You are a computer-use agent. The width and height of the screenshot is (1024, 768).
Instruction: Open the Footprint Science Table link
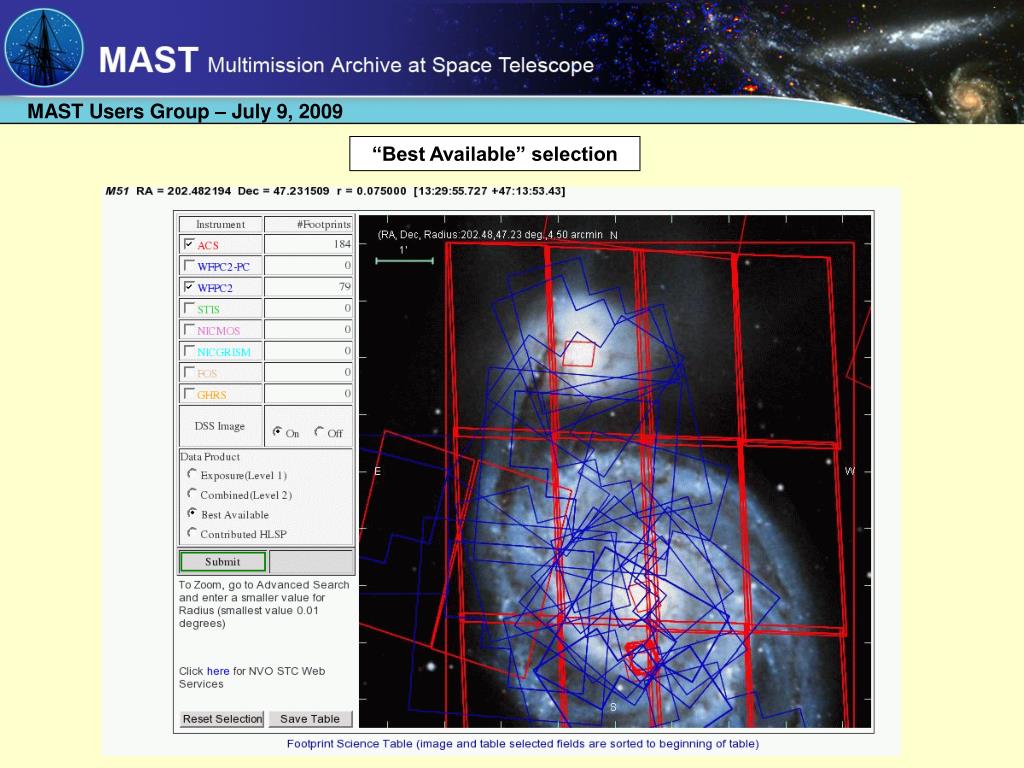pos(522,743)
